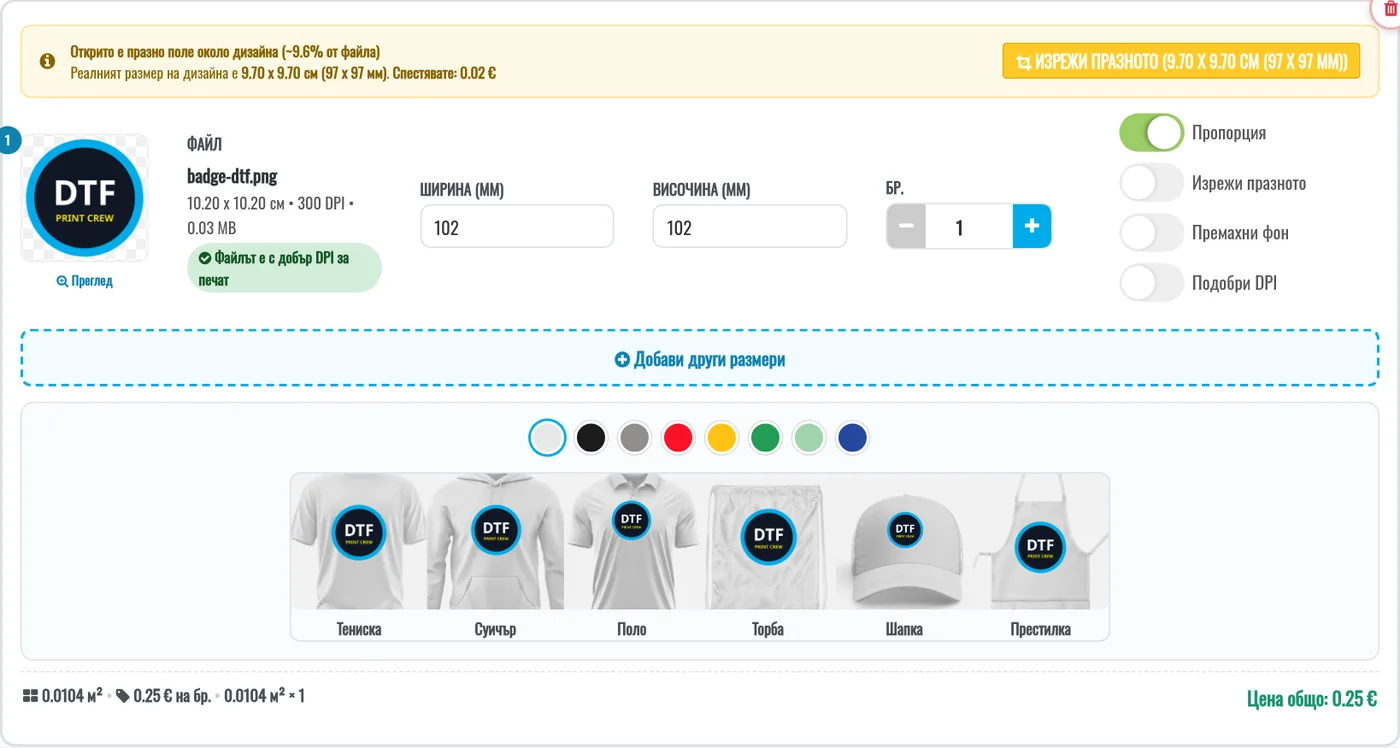Select the black color swatch
The height and width of the screenshot is (748, 1400).
coord(591,438)
